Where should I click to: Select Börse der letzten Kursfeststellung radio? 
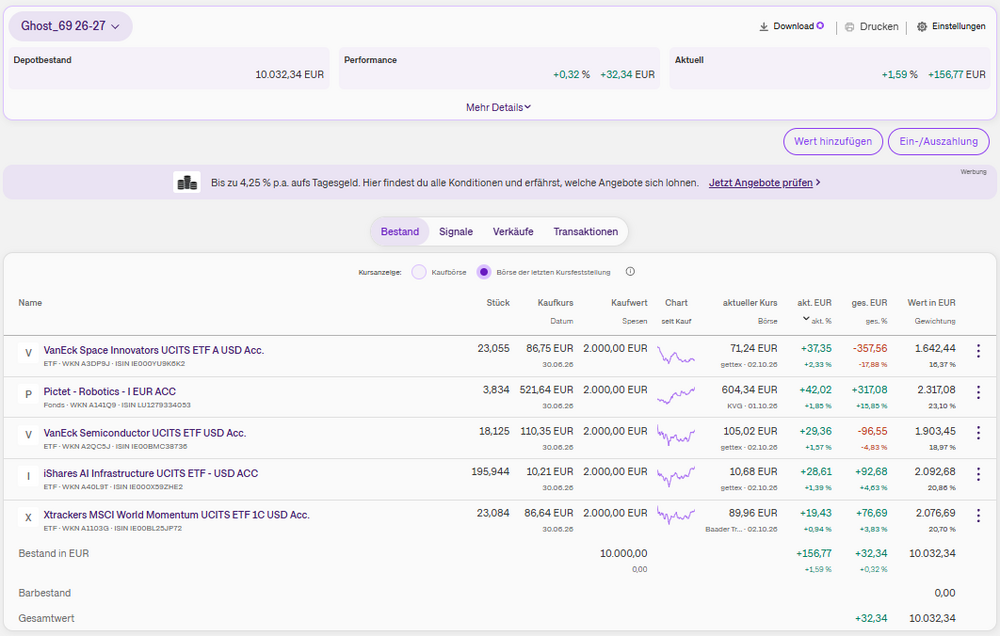(x=484, y=272)
